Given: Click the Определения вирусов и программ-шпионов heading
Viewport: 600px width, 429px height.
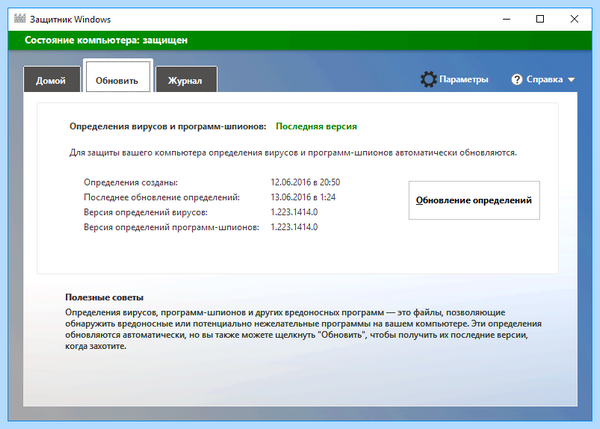Looking at the screenshot, I should click(168, 126).
